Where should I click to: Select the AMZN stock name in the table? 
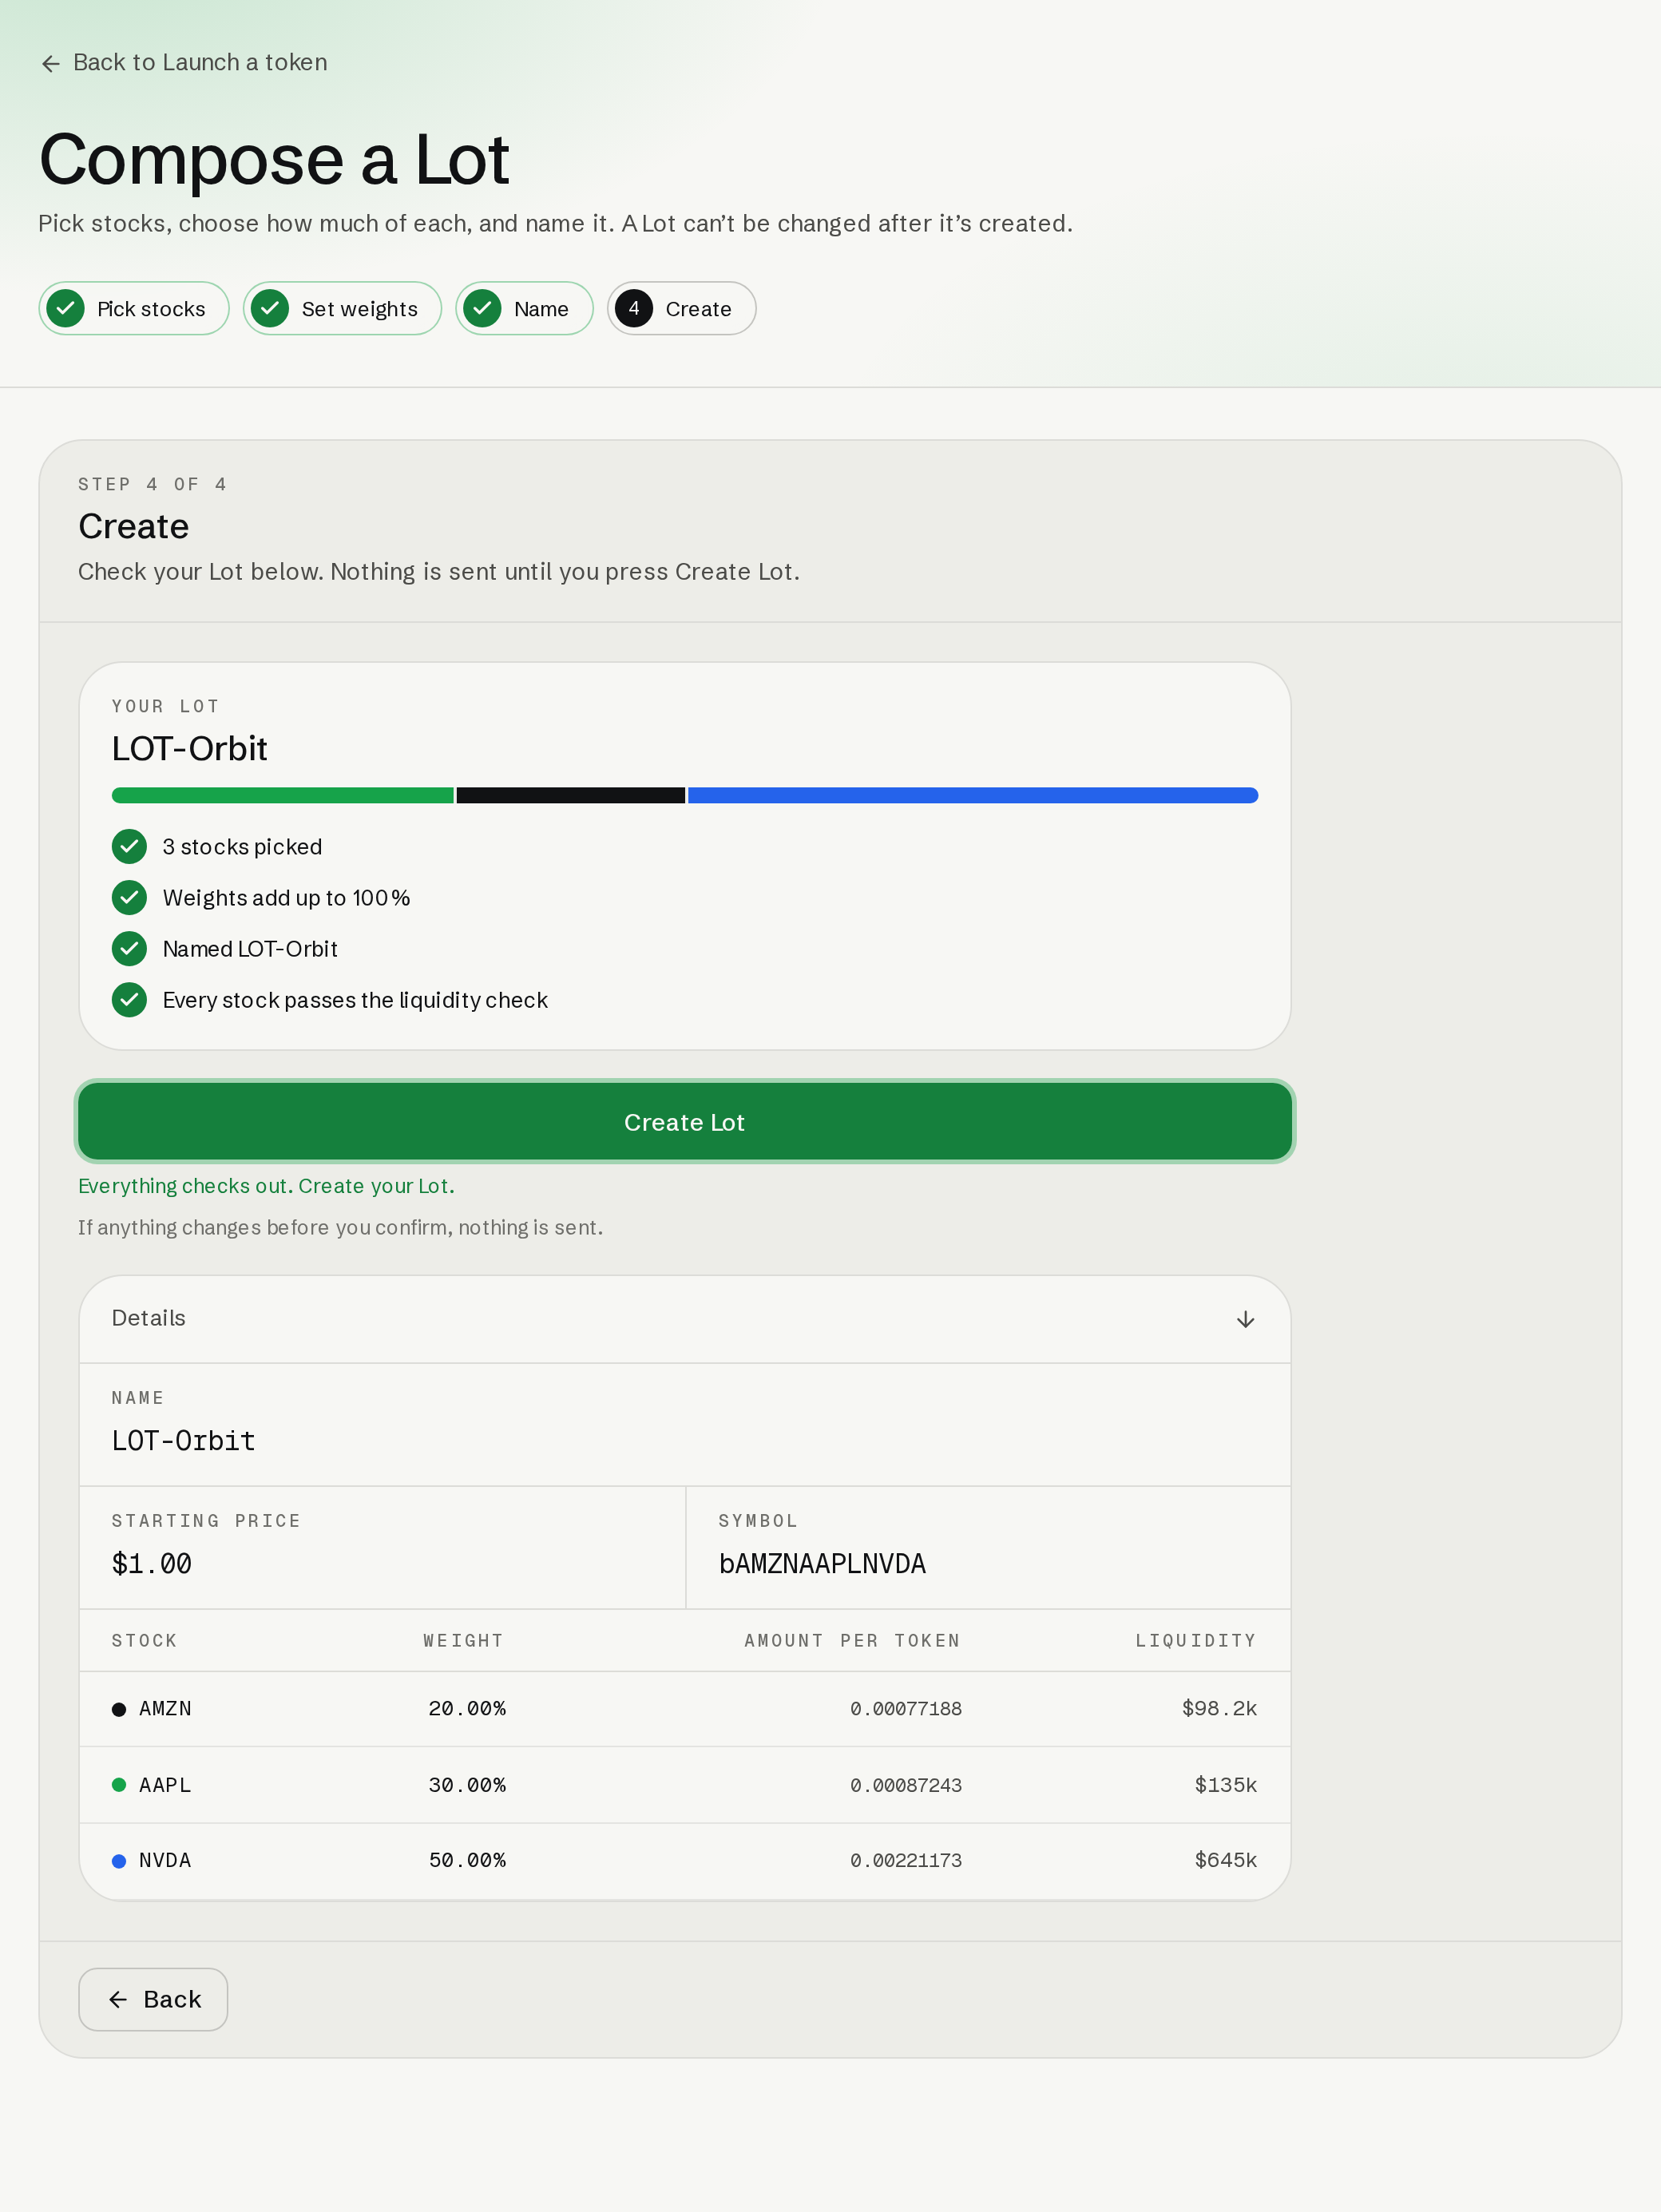[165, 1708]
